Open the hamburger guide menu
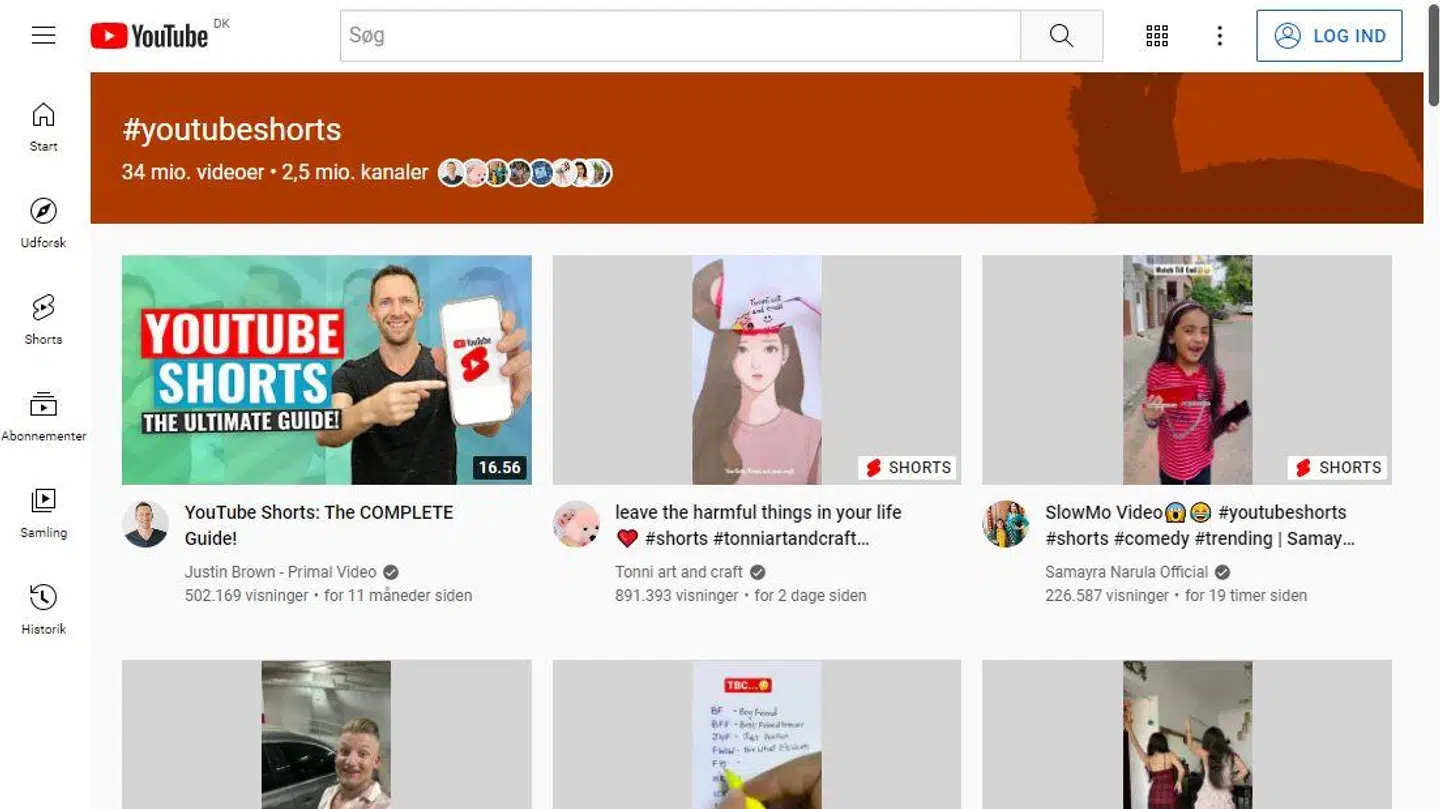The height and width of the screenshot is (809, 1440). (43, 36)
